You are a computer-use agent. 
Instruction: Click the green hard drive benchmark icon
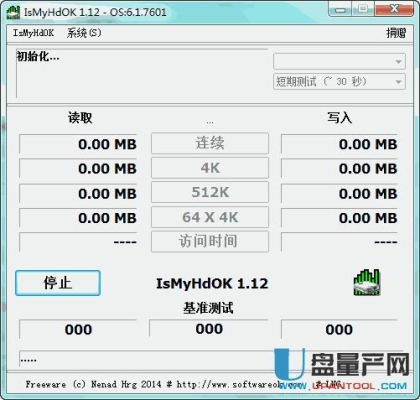(367, 283)
